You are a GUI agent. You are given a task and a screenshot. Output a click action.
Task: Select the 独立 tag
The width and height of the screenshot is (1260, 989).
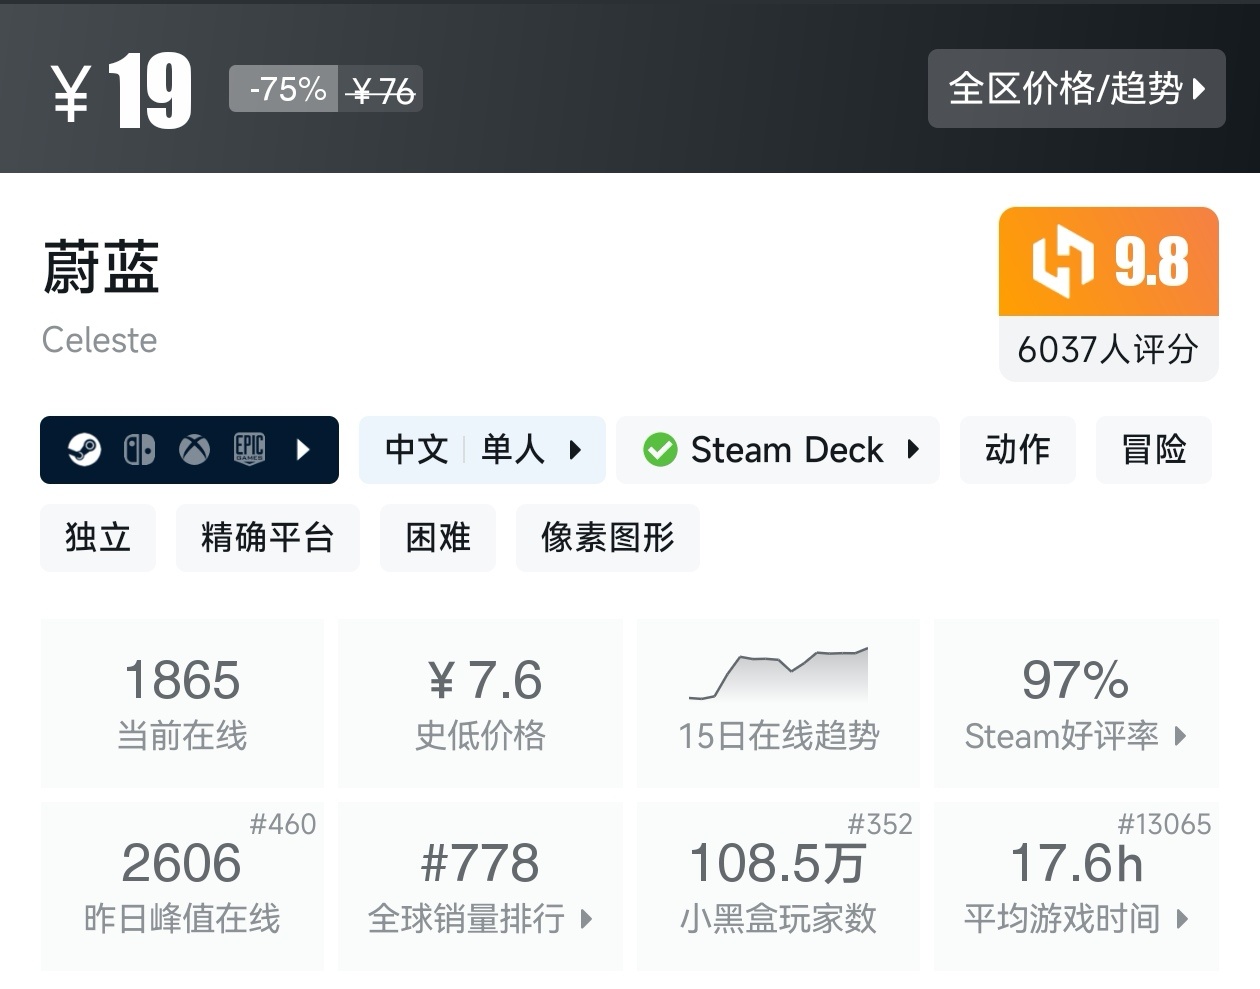[x=98, y=538]
